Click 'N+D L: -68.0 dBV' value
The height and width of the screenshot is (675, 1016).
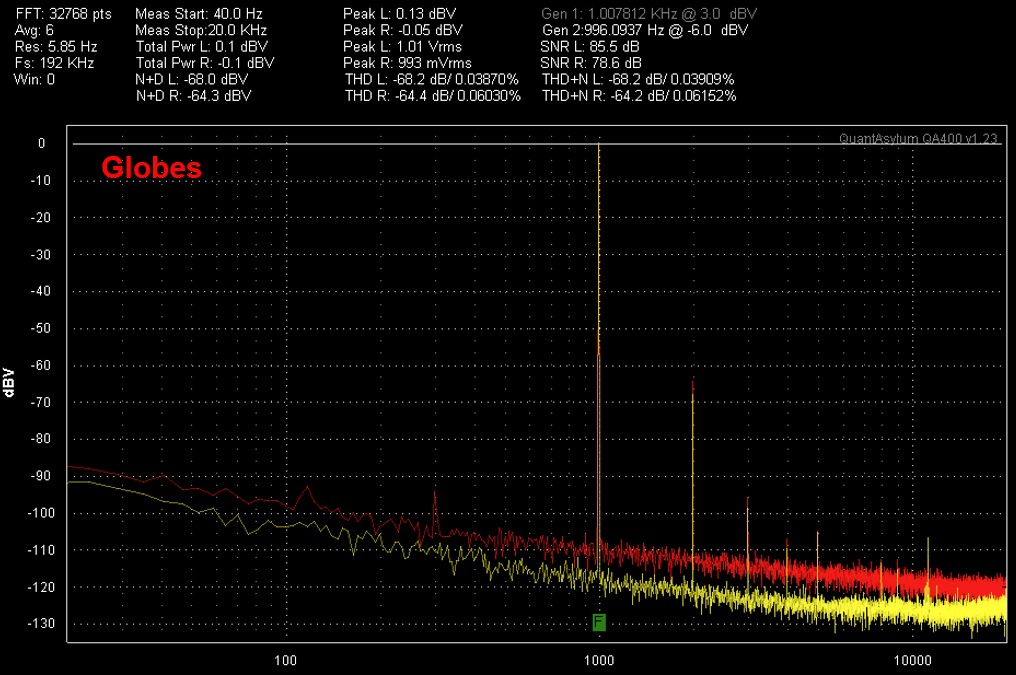192,79
